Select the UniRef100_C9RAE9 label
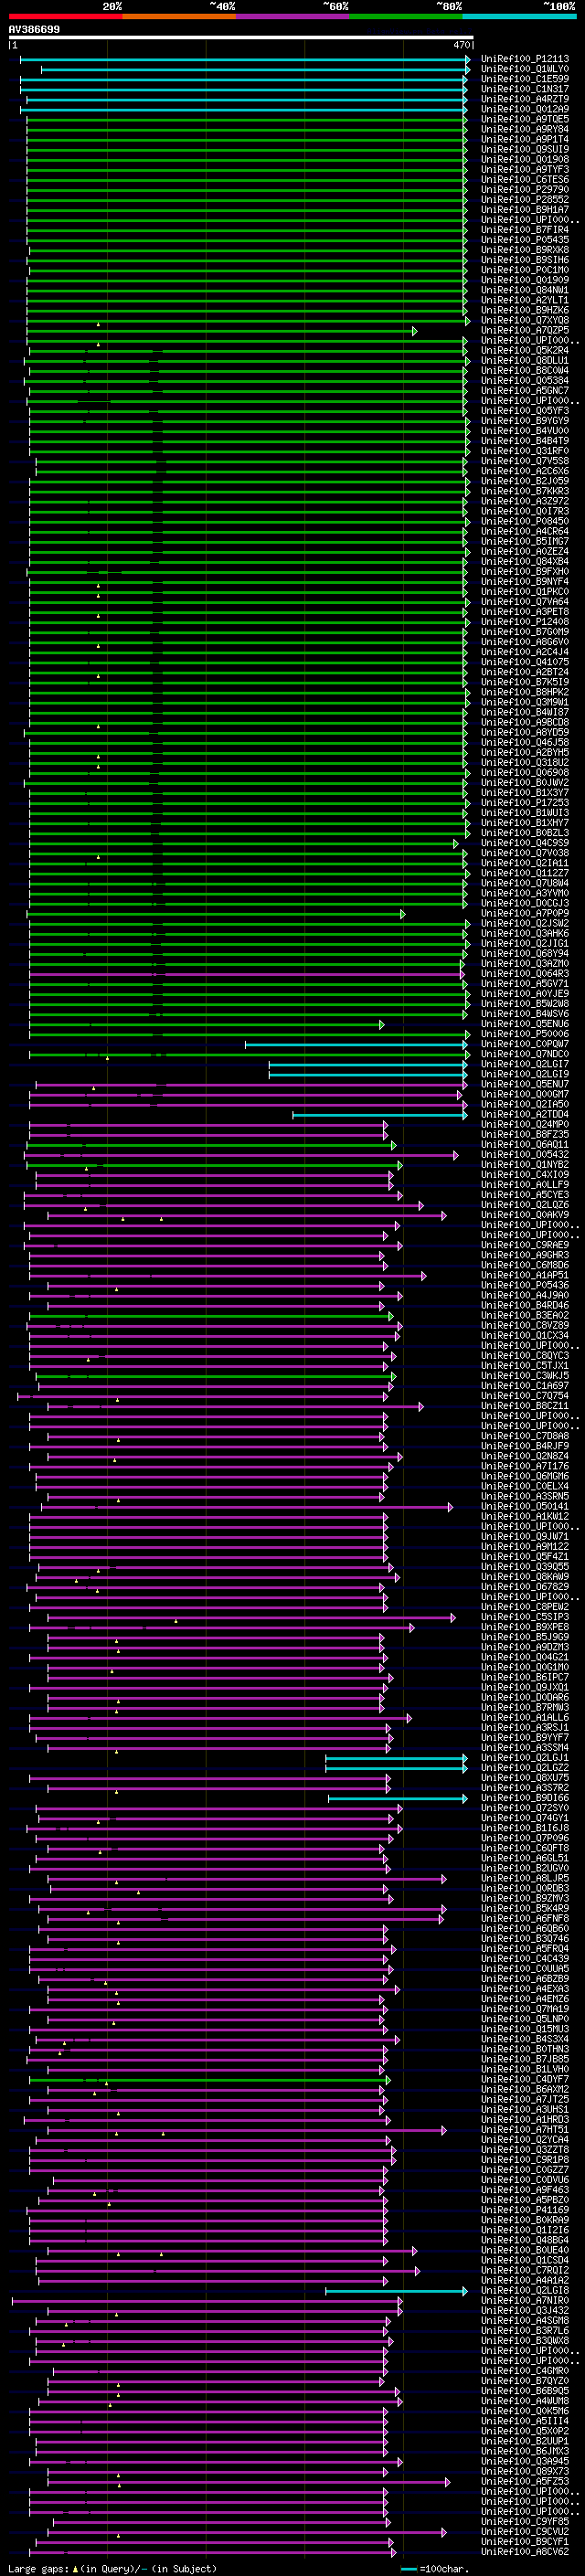Viewport: 585px width, 2576px height. (525, 1245)
